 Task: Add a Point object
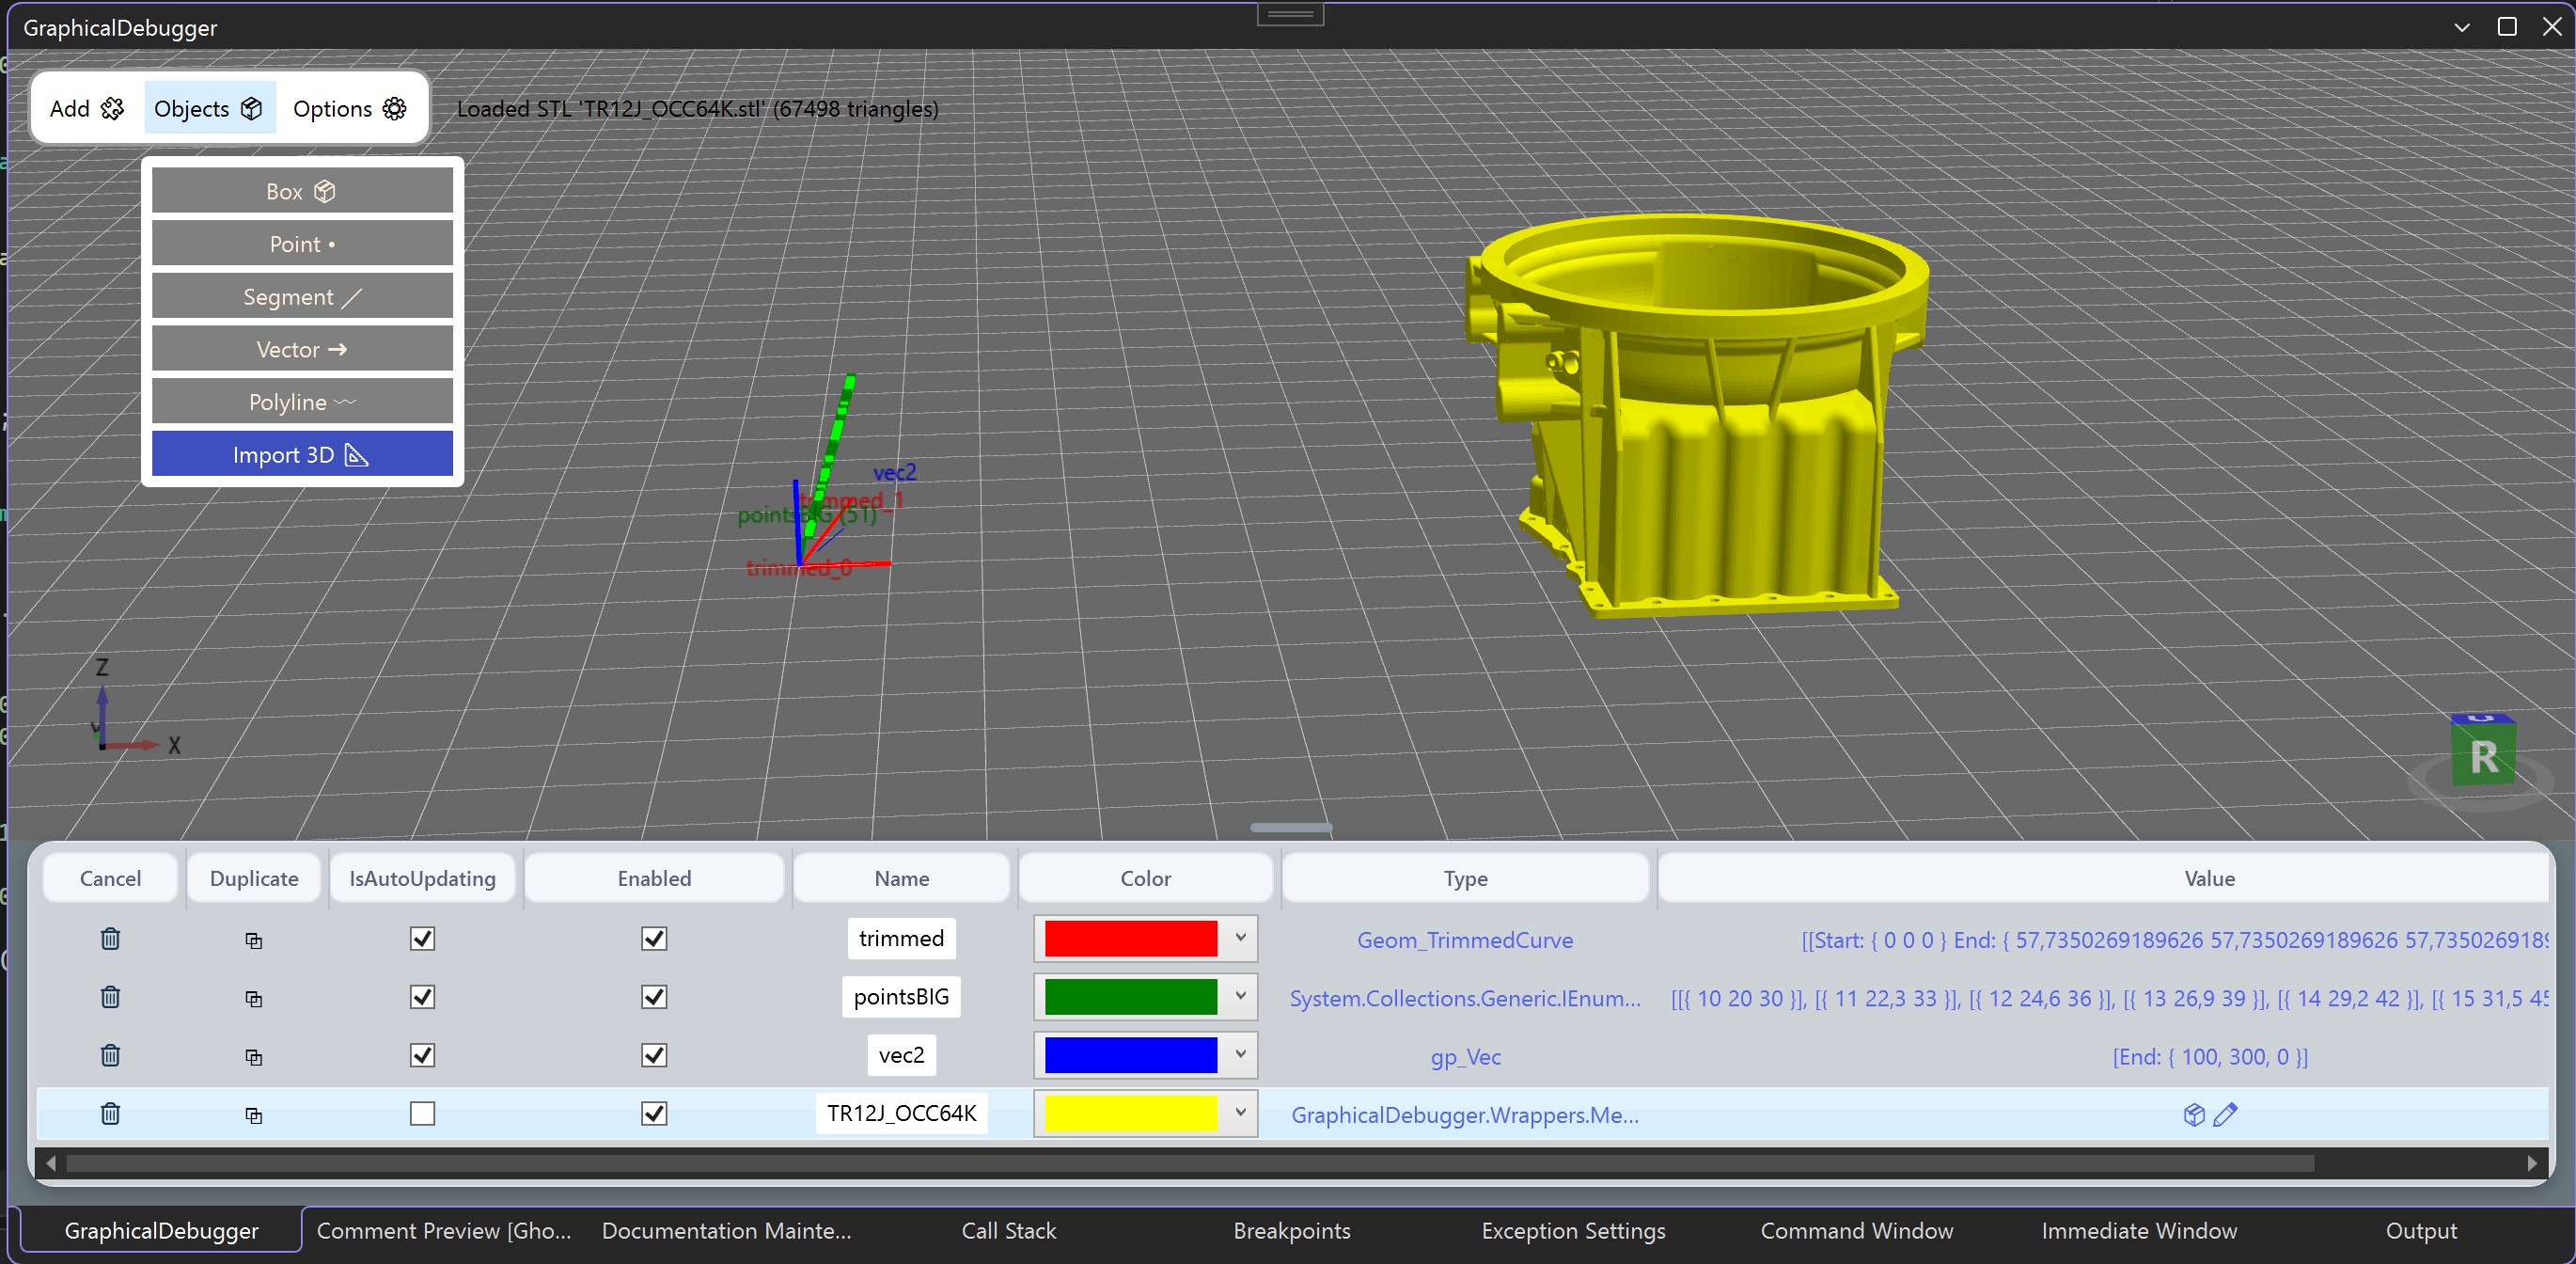[302, 244]
